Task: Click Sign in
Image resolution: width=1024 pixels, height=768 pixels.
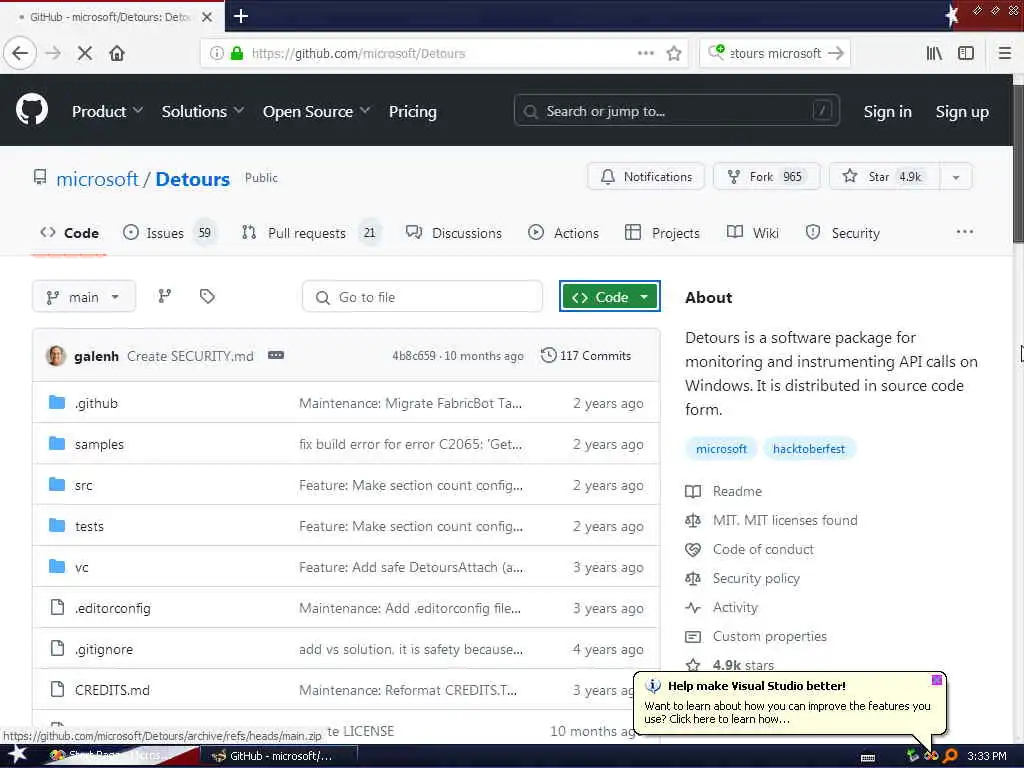Action: pyautogui.click(x=888, y=112)
